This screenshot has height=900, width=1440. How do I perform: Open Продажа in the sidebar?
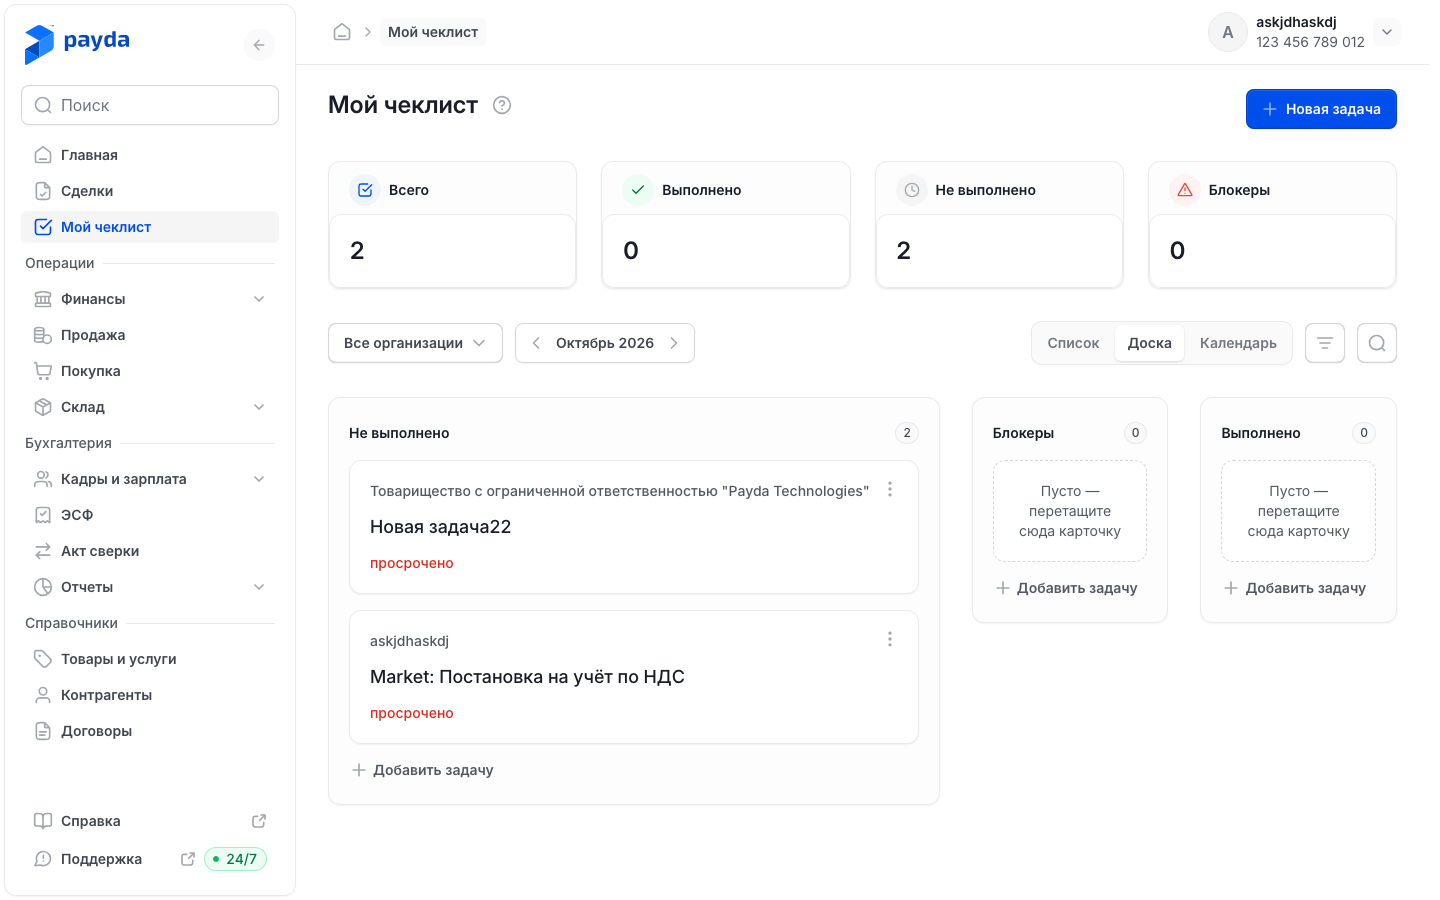click(150, 335)
